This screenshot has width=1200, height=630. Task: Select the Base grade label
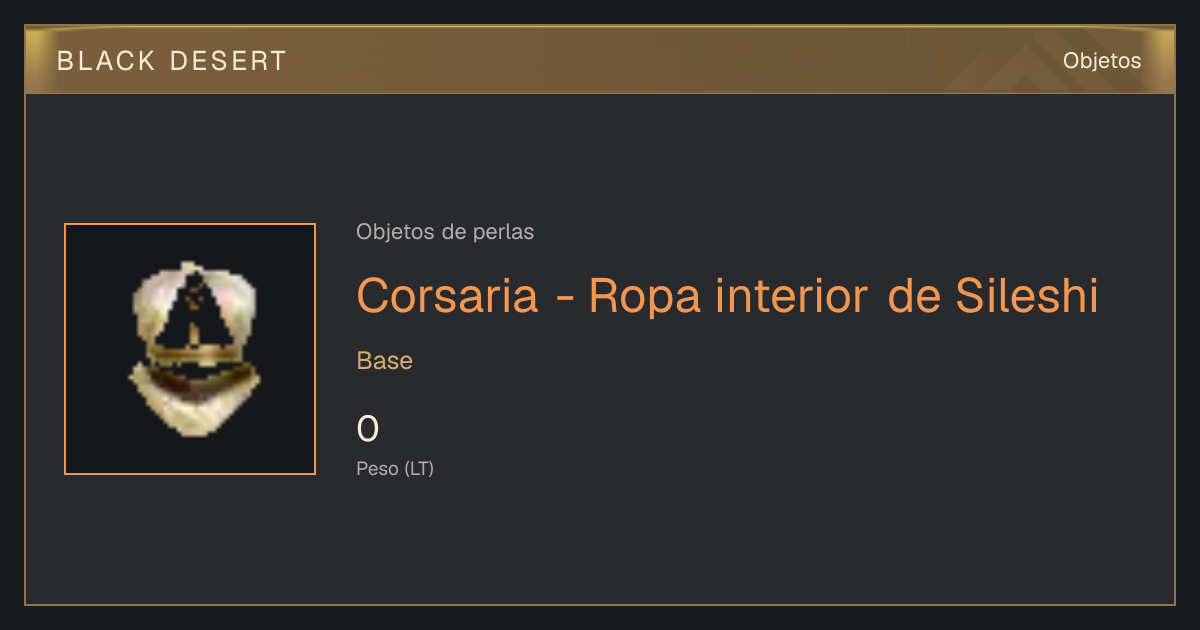385,361
